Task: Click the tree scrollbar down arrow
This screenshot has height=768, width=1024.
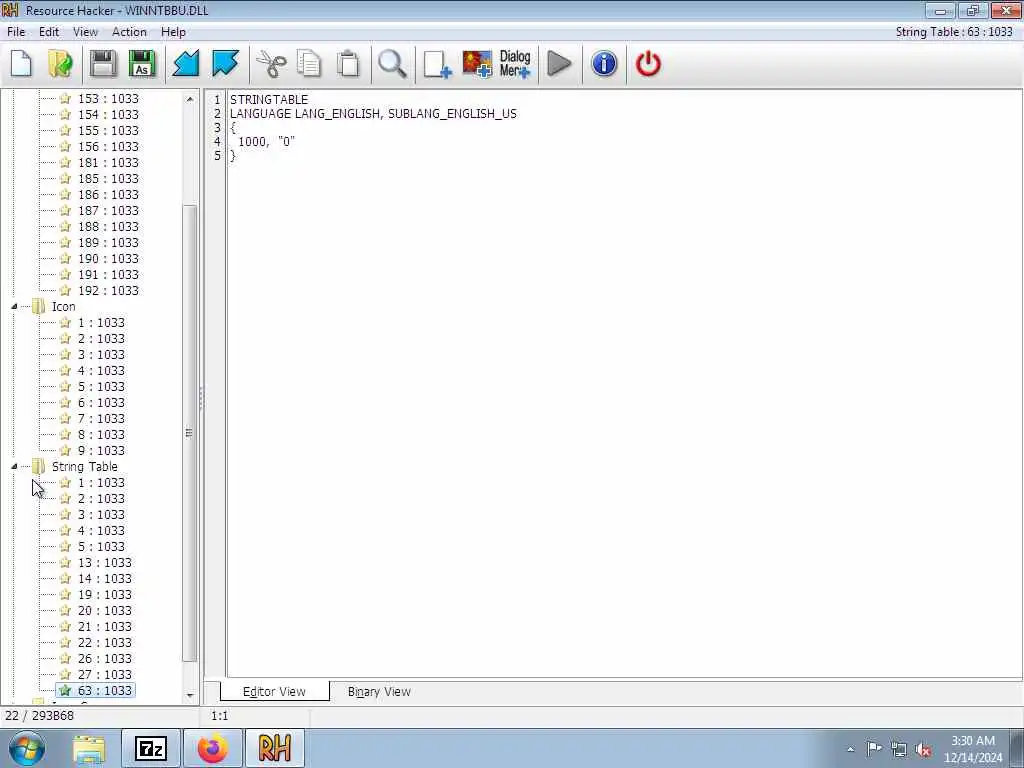Action: pos(190,696)
